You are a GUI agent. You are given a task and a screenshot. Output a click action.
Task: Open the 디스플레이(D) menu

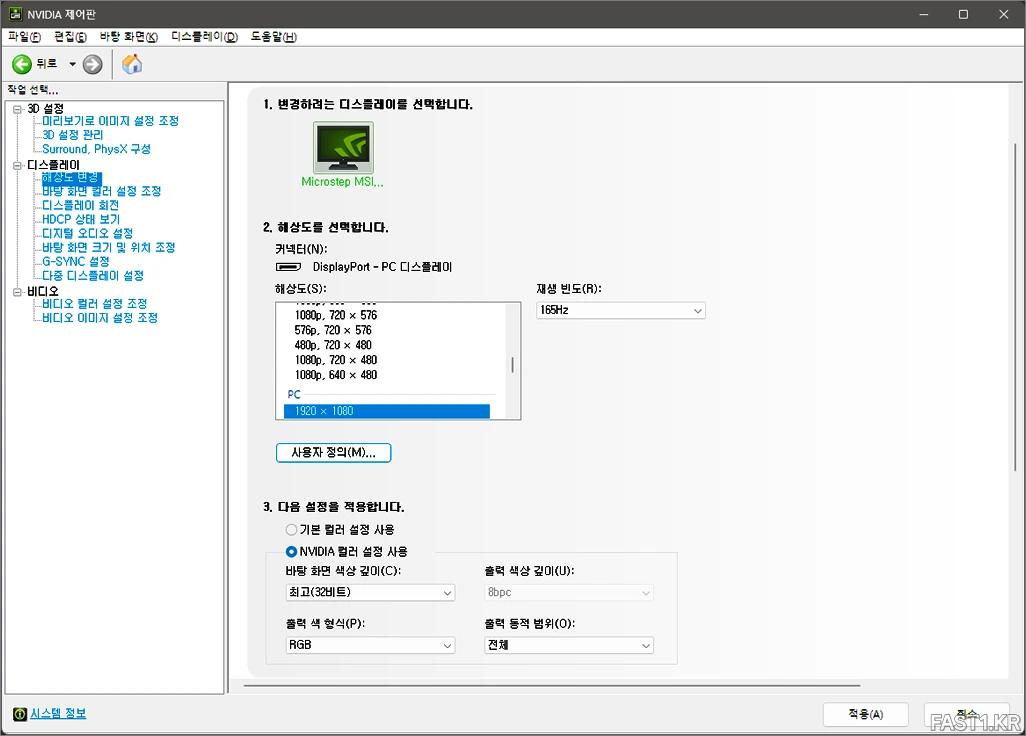coord(205,37)
